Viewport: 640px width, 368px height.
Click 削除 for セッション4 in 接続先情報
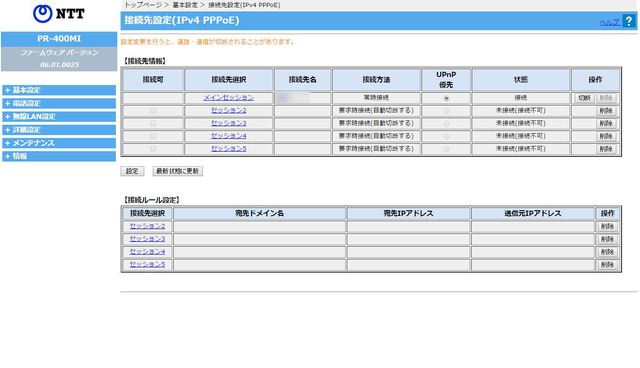click(606, 136)
